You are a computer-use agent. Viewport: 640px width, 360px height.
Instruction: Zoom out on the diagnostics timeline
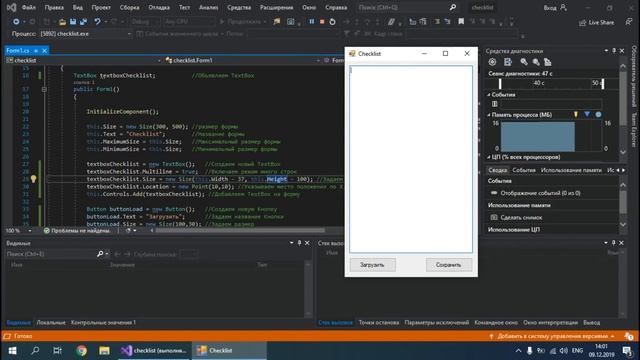(536, 62)
